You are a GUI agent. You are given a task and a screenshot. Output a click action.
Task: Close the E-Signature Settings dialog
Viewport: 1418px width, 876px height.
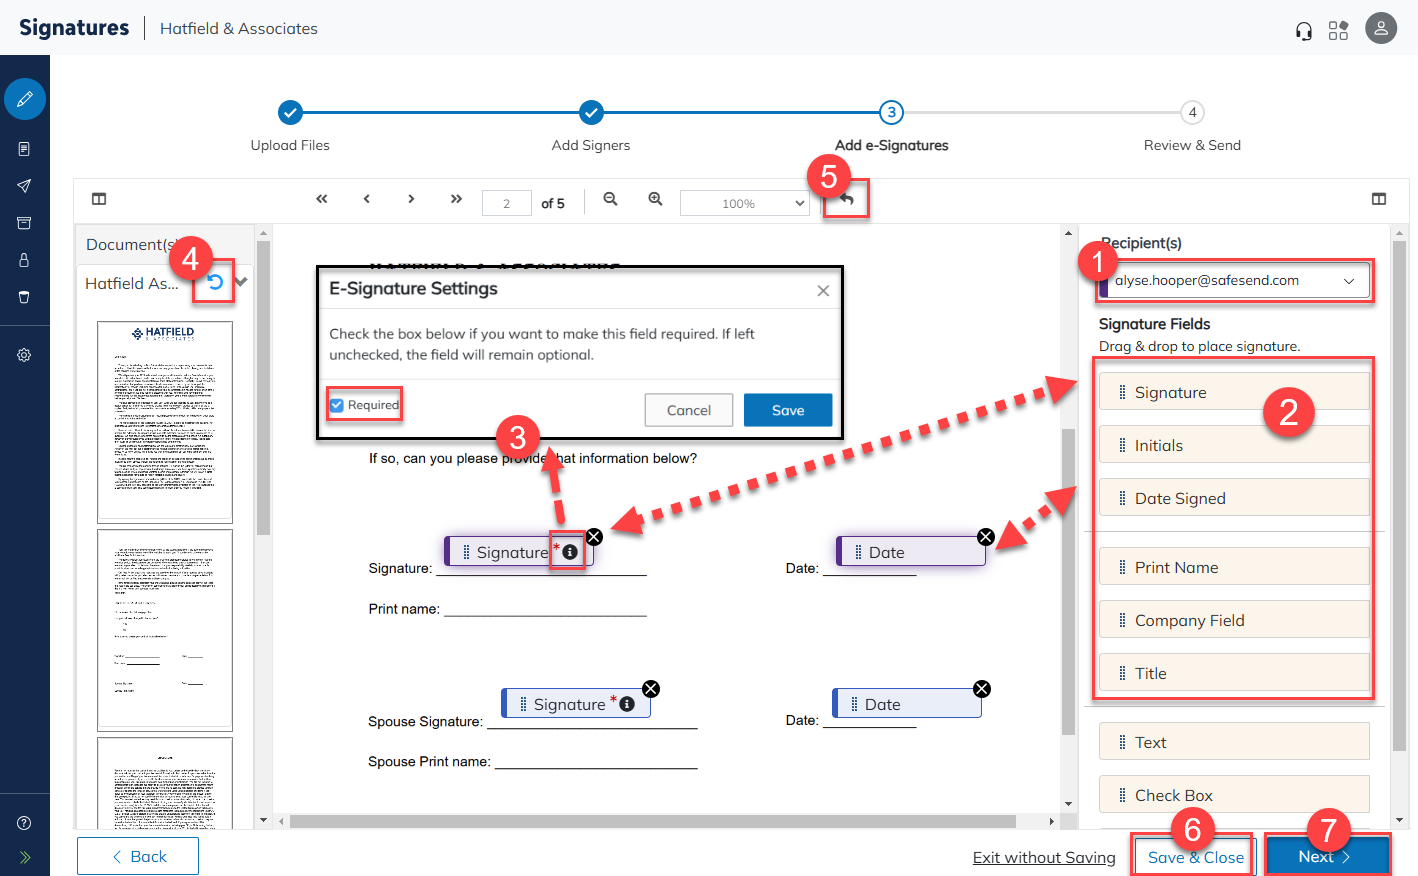coord(823,291)
